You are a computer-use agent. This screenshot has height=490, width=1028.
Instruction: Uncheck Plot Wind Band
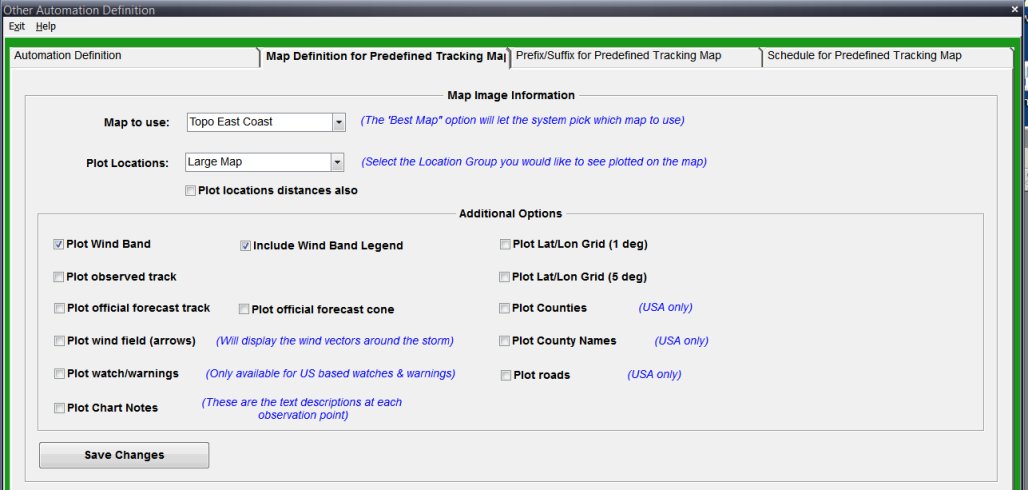(59, 244)
